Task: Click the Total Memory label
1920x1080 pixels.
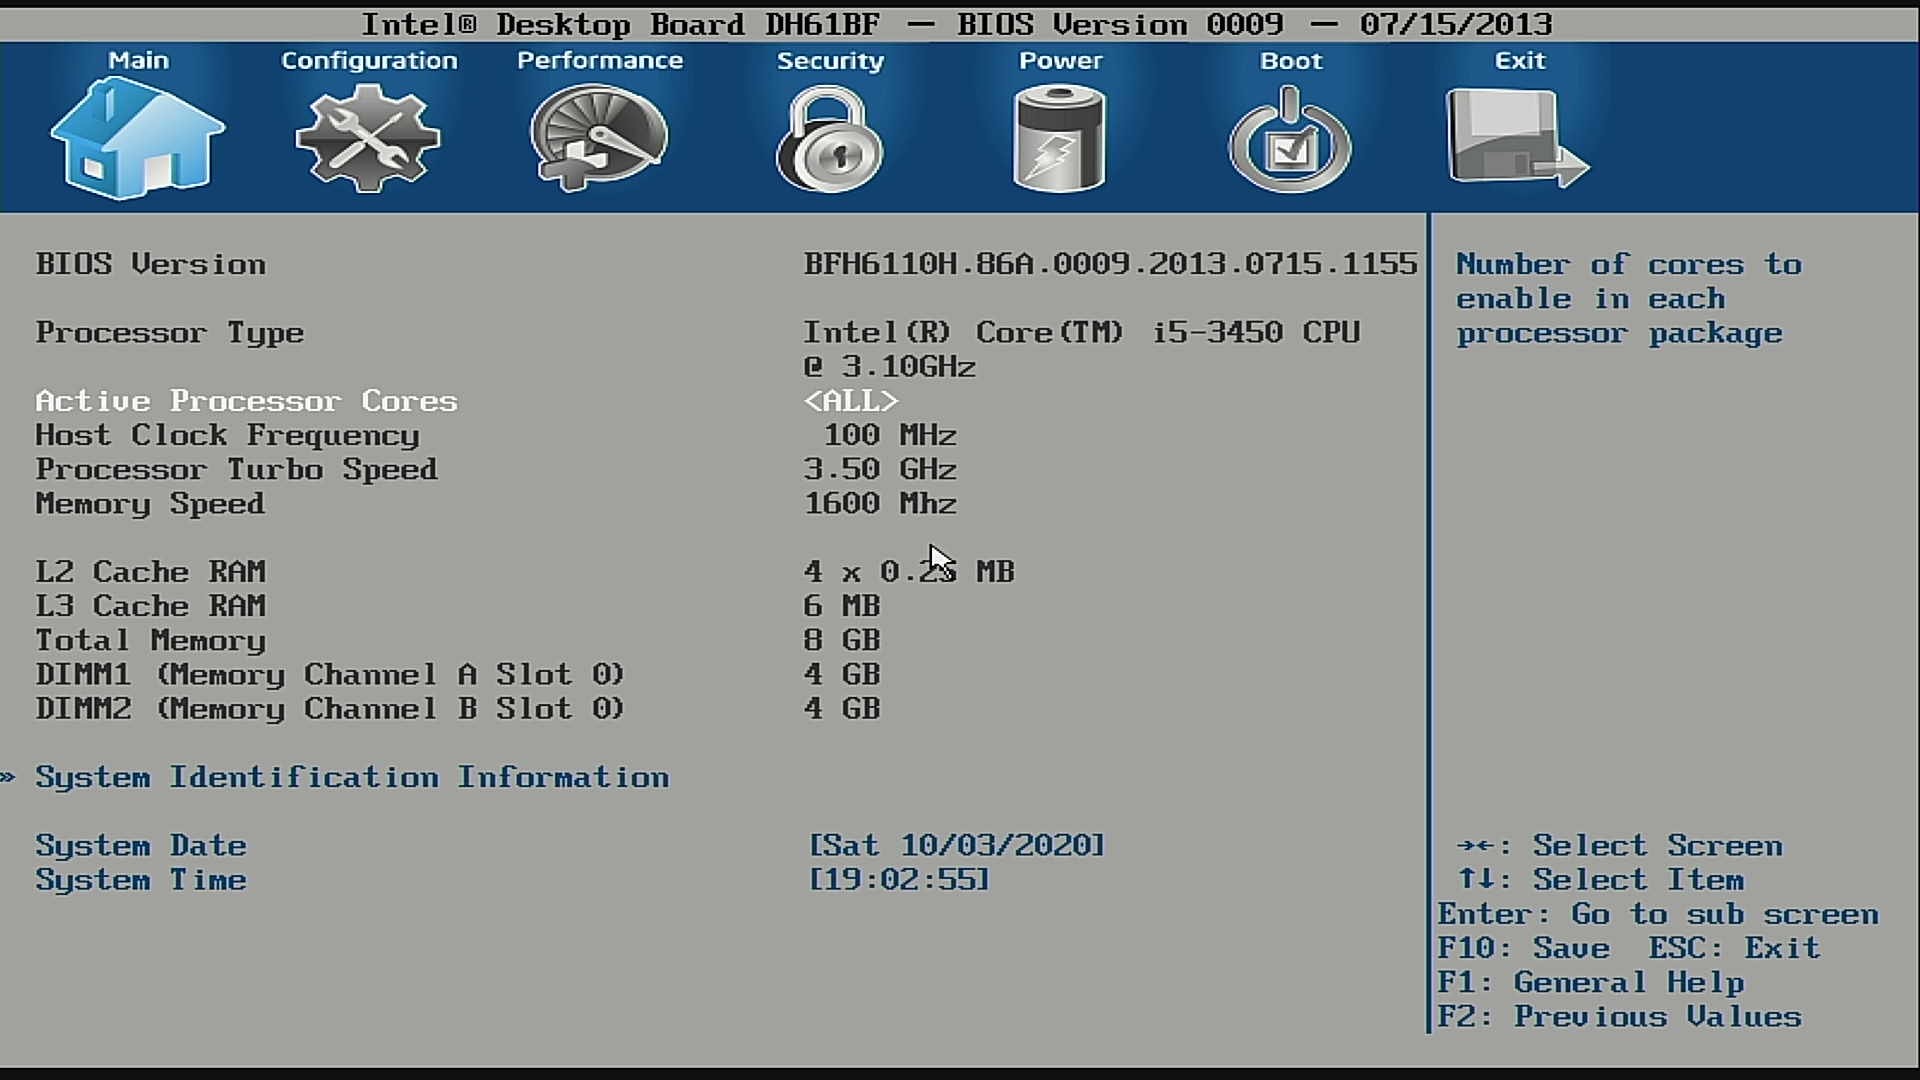Action: tap(151, 641)
